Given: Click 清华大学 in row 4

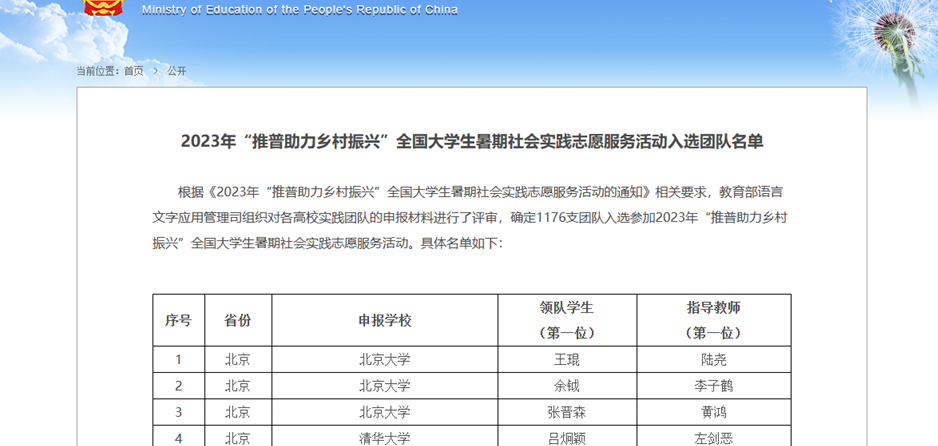Looking at the screenshot, I should [385, 439].
